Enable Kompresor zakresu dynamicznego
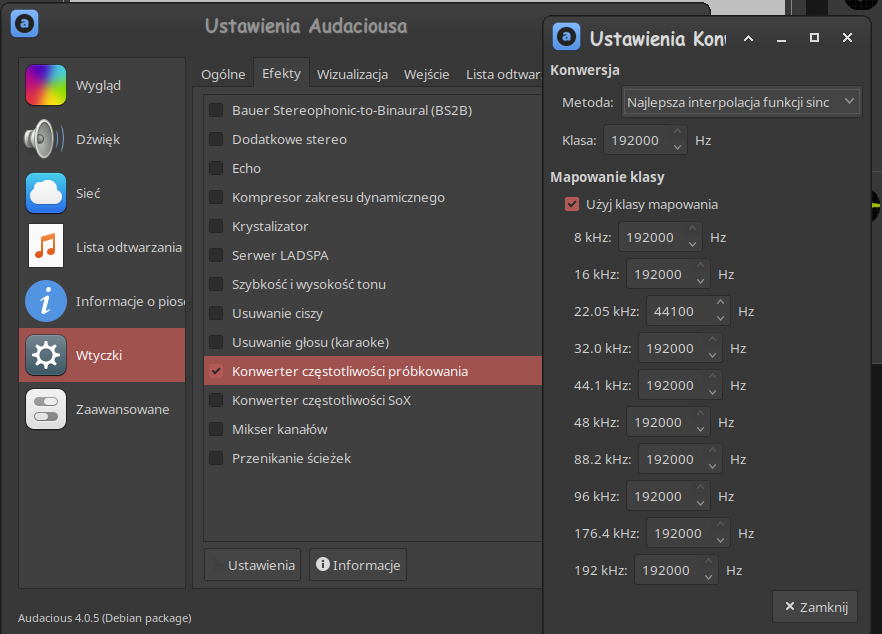This screenshot has height=634, width=882. coord(216,197)
